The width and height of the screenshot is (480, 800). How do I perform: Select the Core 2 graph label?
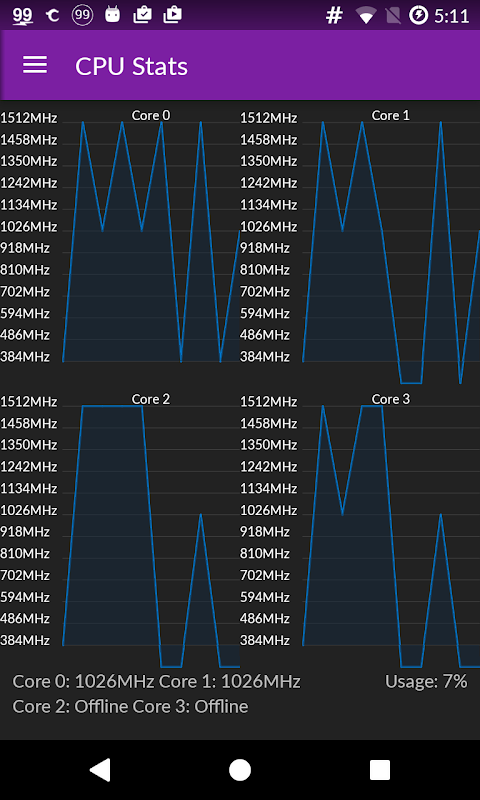tap(151, 399)
